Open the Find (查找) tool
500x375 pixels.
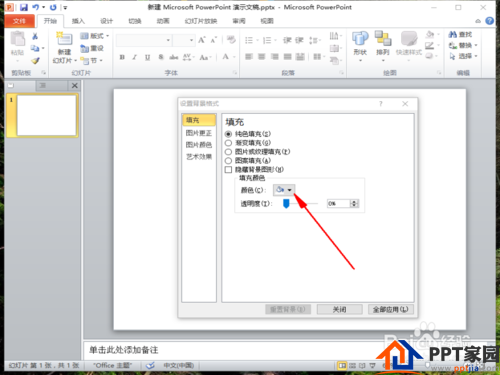click(x=460, y=34)
